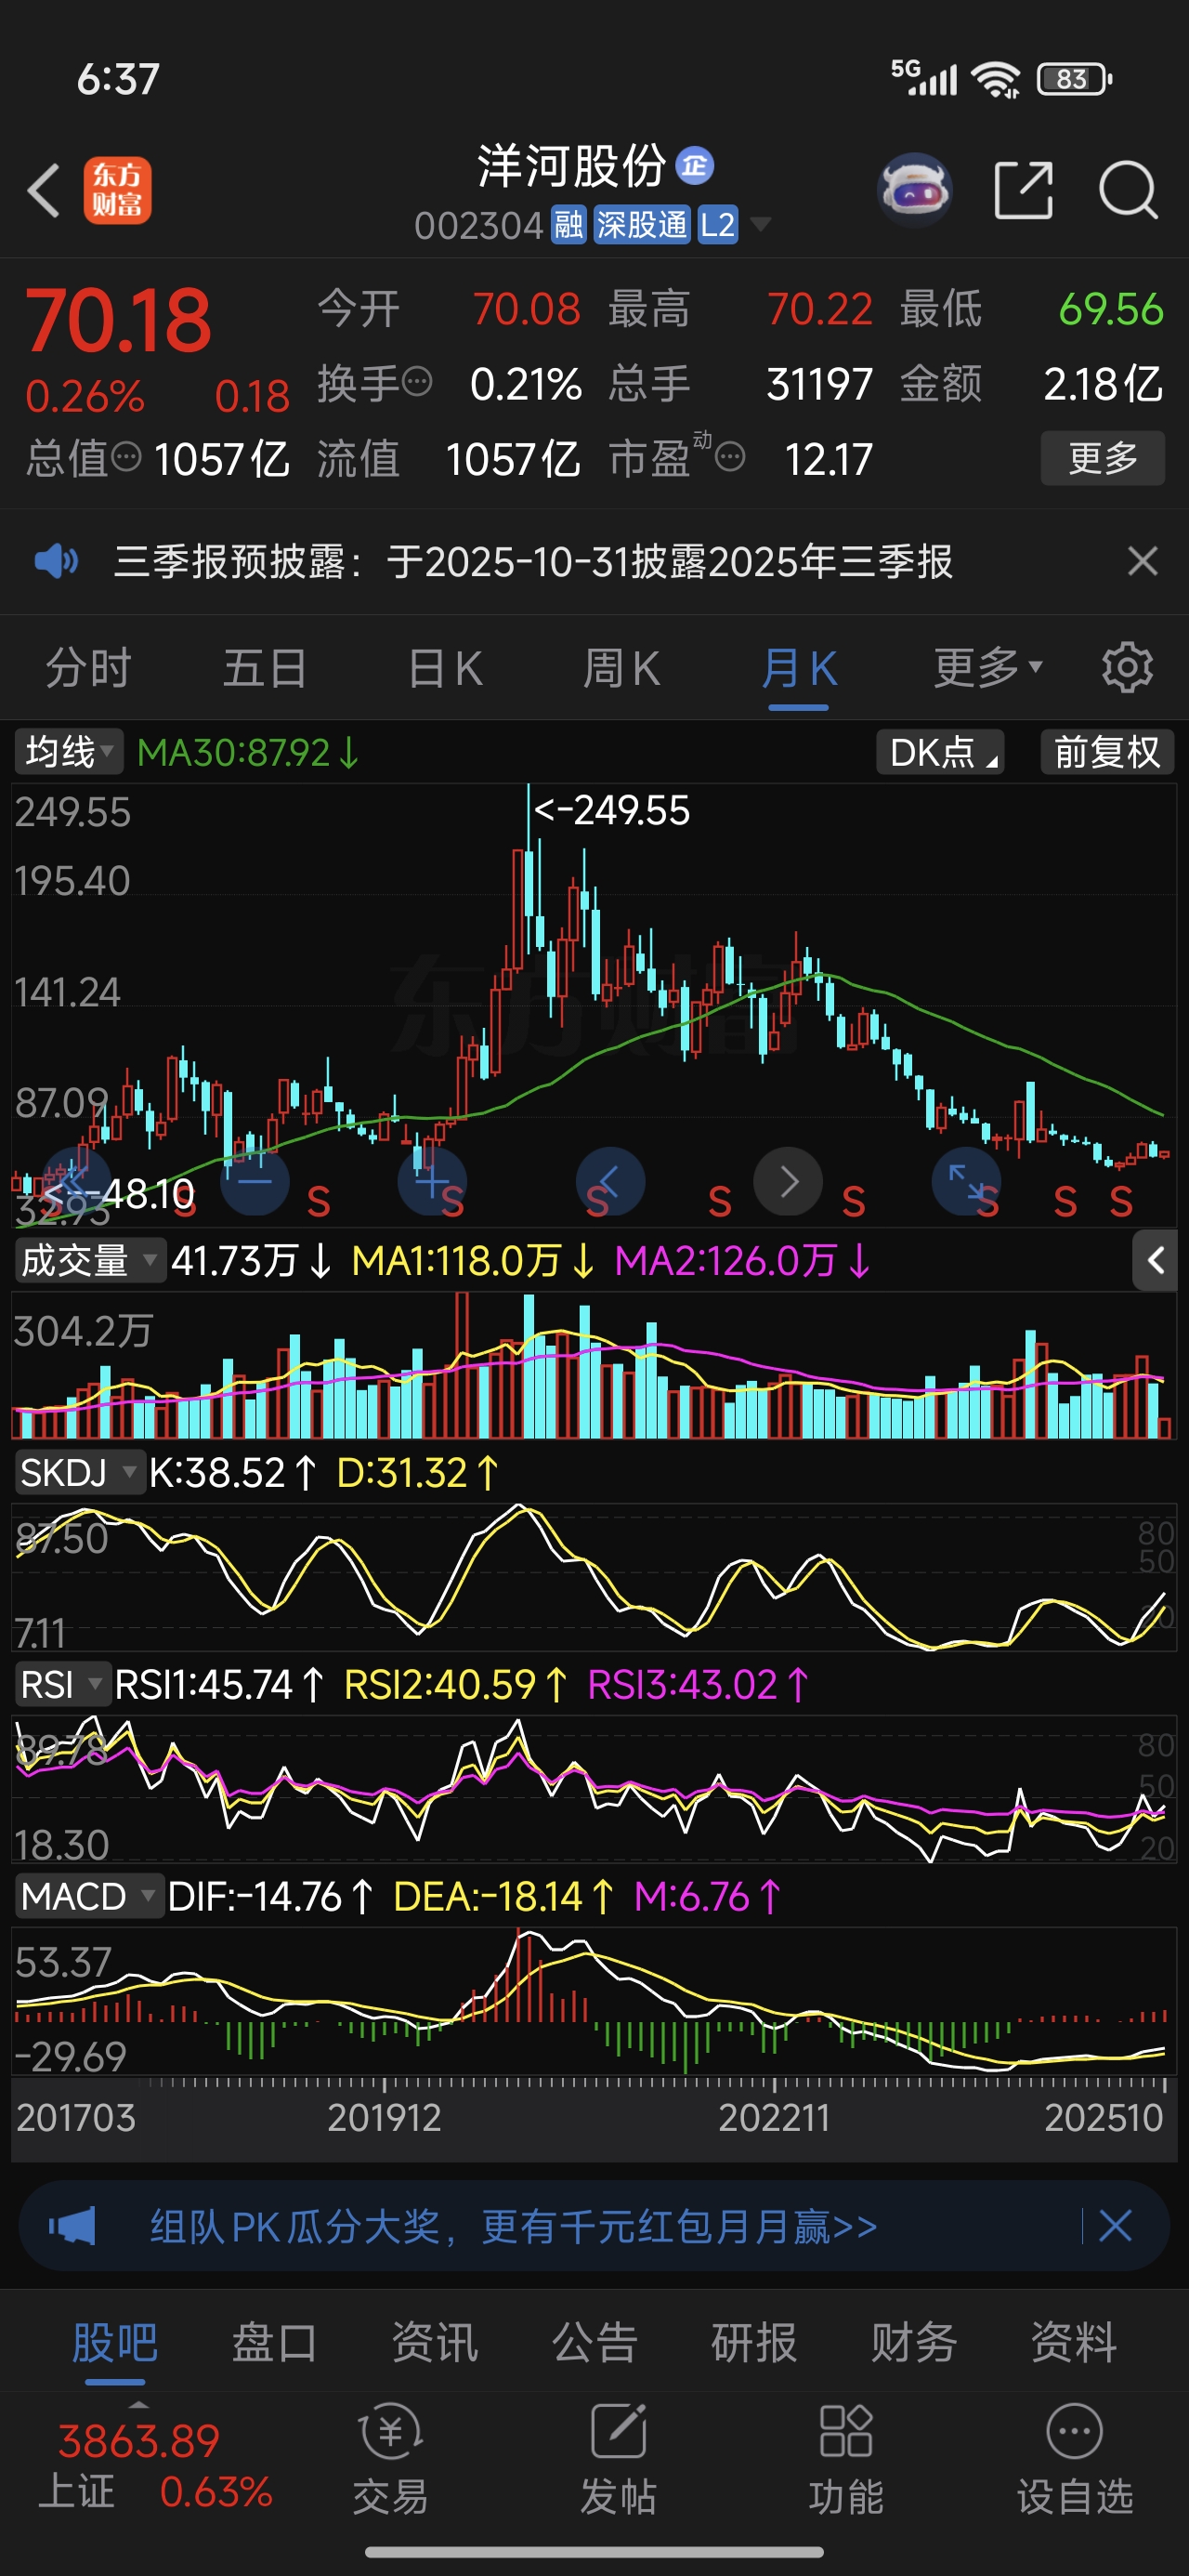Tap the 201912 timeline marker

point(385,2117)
